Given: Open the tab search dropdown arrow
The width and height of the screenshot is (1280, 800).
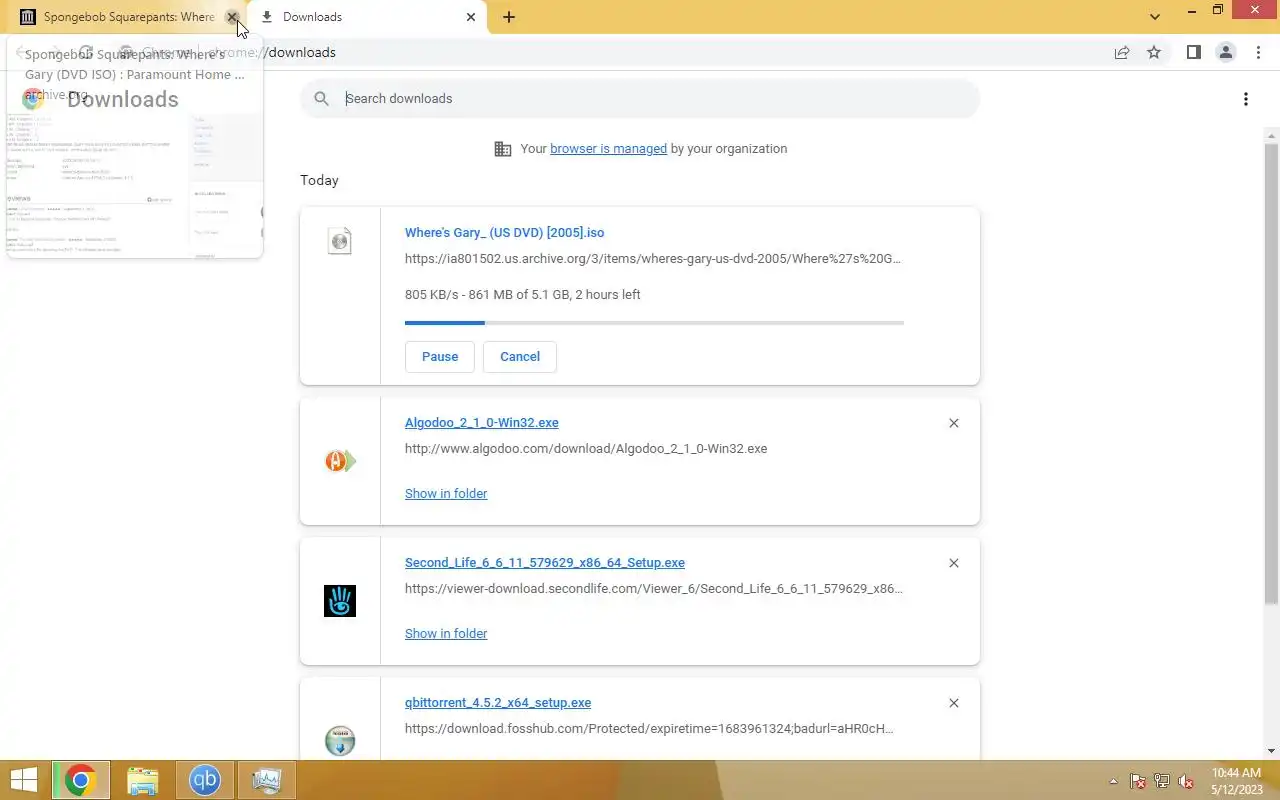Looking at the screenshot, I should point(1155,17).
